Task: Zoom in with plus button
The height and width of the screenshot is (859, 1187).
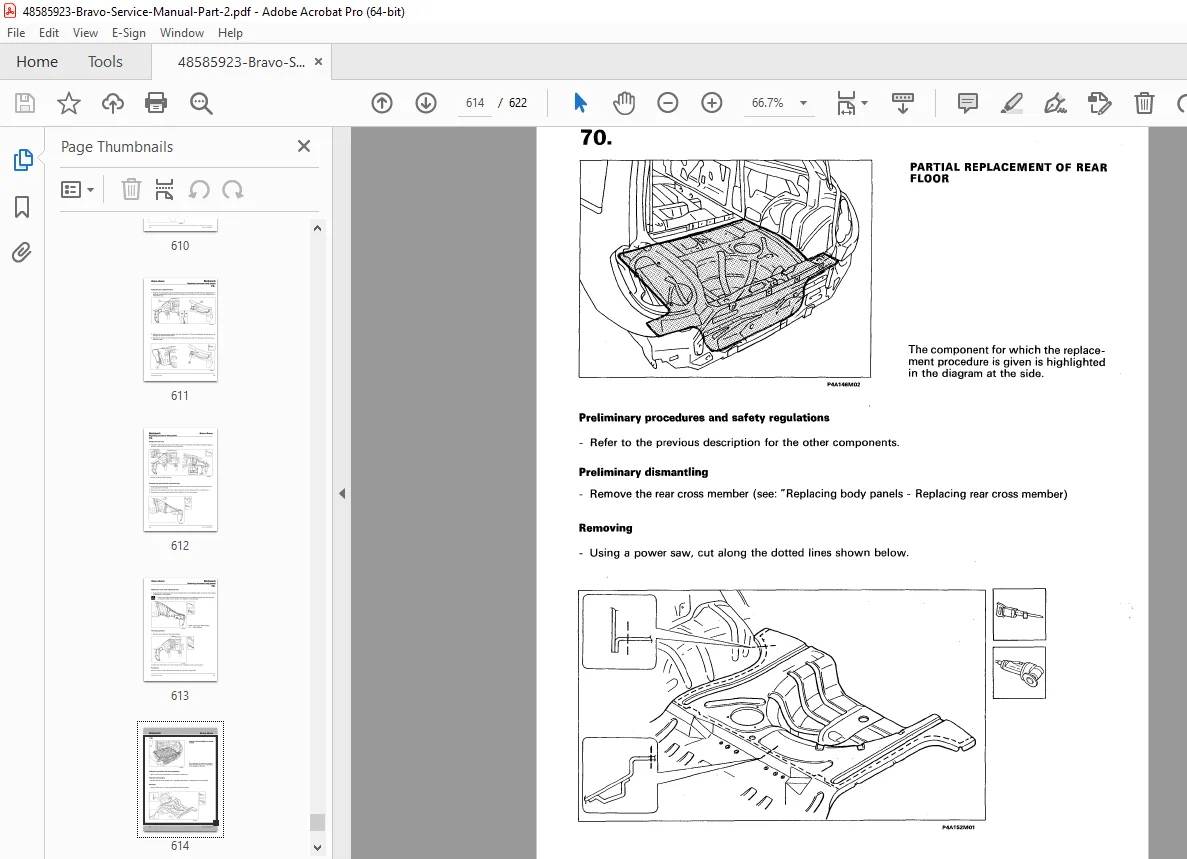Action: point(712,103)
